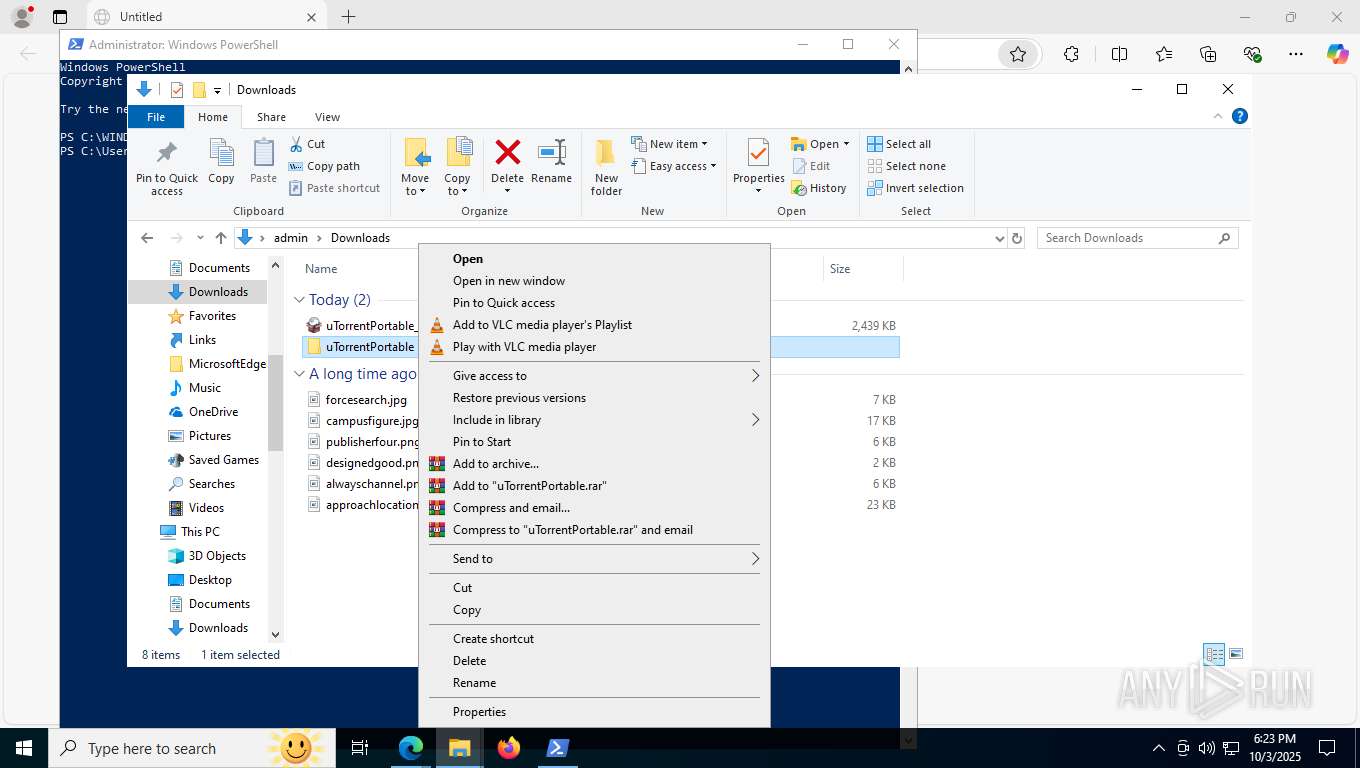This screenshot has width=1360, height=768.
Task: Open Microsoft Edge from the taskbar
Action: [x=411, y=748]
